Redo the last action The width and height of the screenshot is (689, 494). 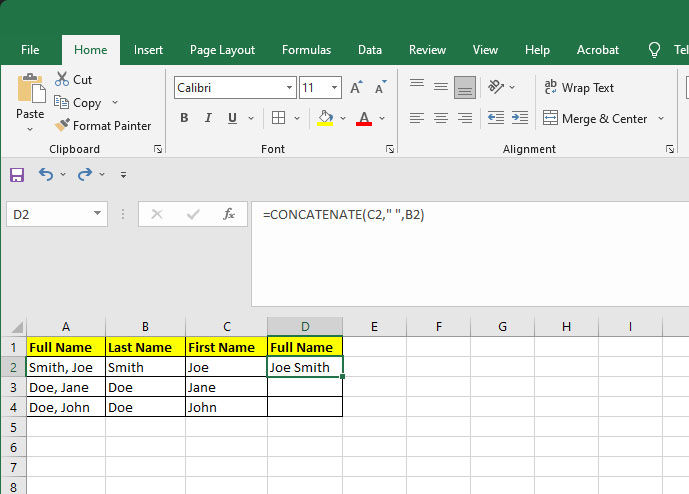[85, 174]
